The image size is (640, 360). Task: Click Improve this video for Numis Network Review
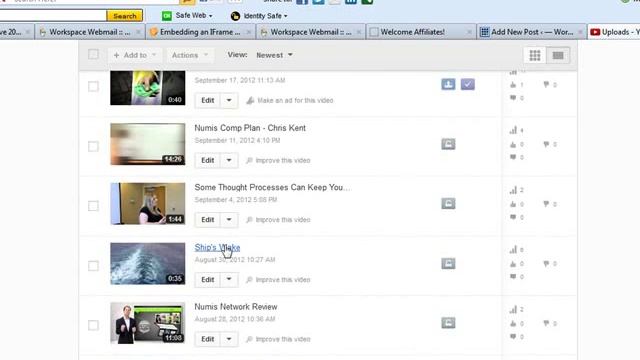point(282,339)
